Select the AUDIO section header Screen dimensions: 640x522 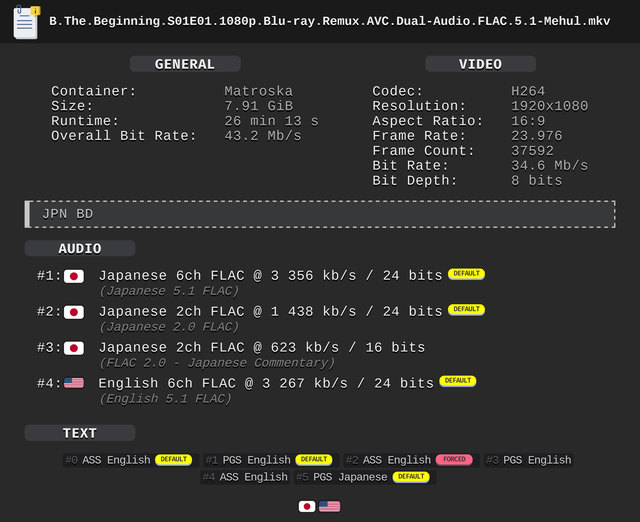(80, 248)
